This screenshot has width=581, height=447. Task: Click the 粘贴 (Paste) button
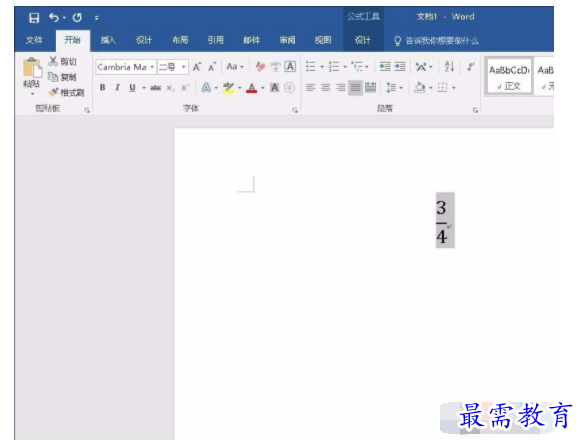click(31, 77)
